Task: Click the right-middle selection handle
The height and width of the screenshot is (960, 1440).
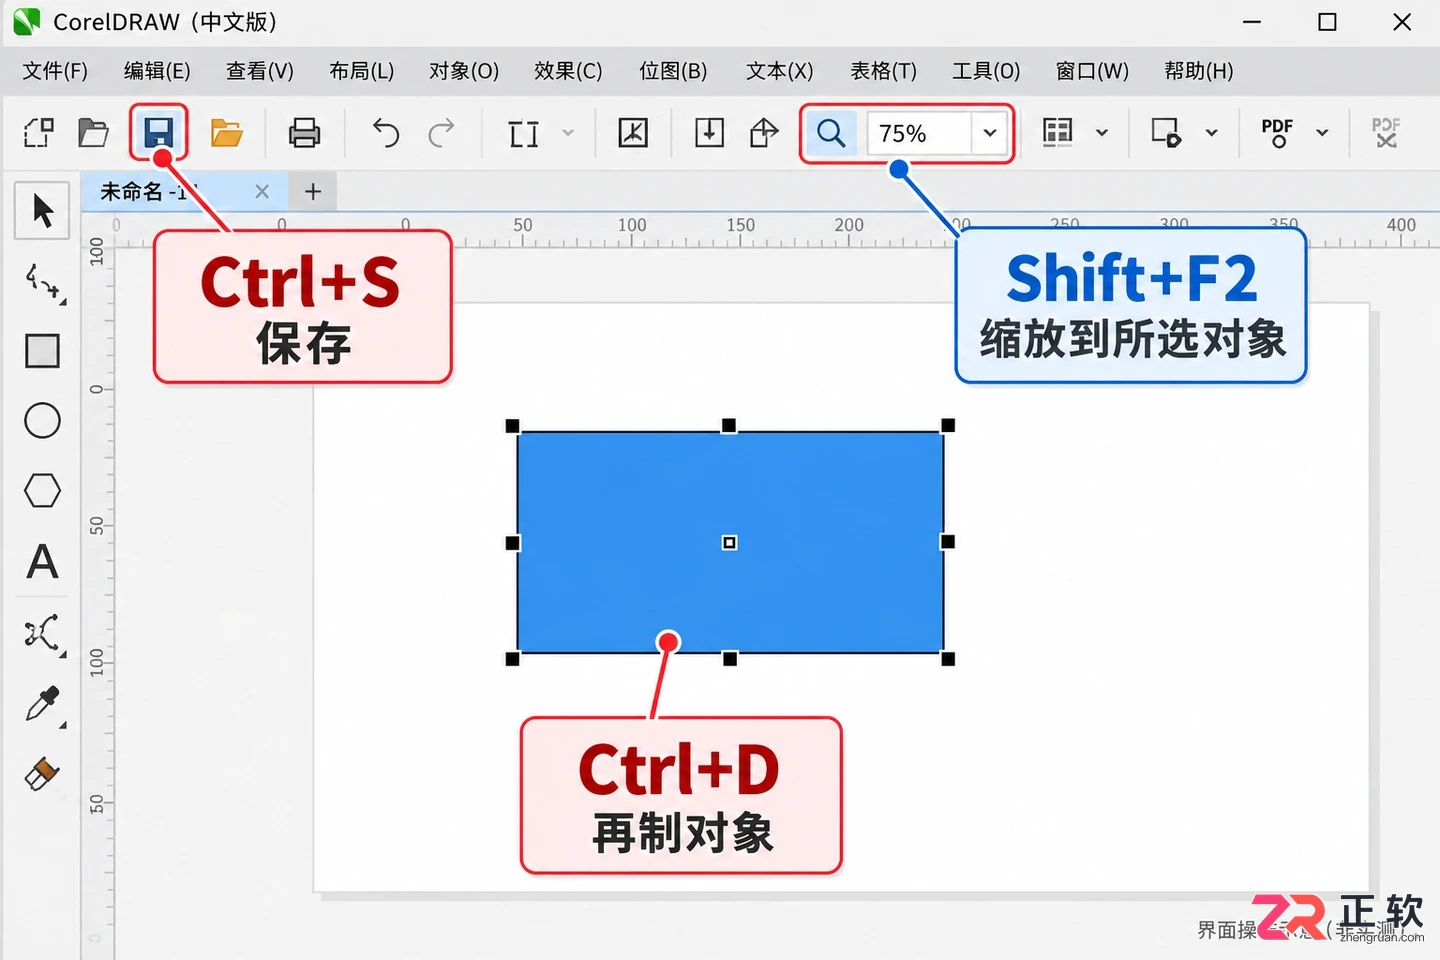Action: pyautogui.click(x=948, y=542)
